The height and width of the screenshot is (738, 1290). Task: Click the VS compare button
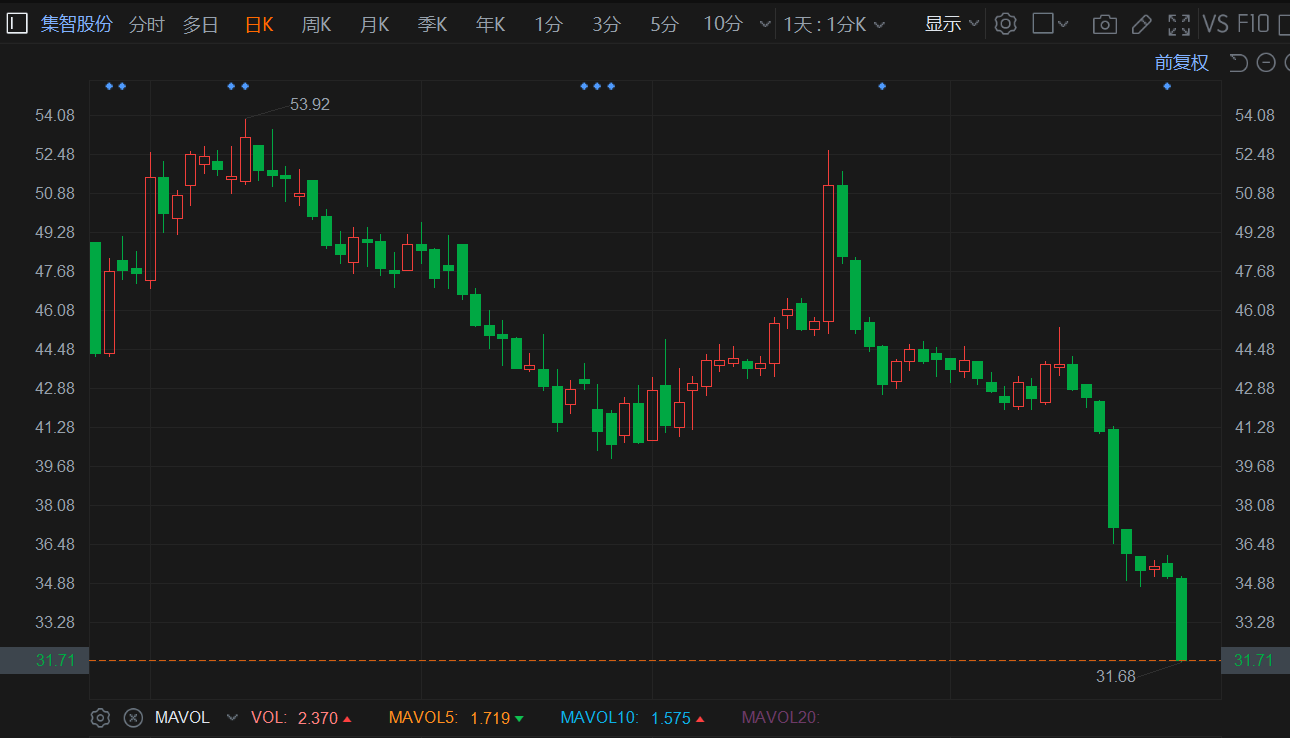tap(1215, 24)
